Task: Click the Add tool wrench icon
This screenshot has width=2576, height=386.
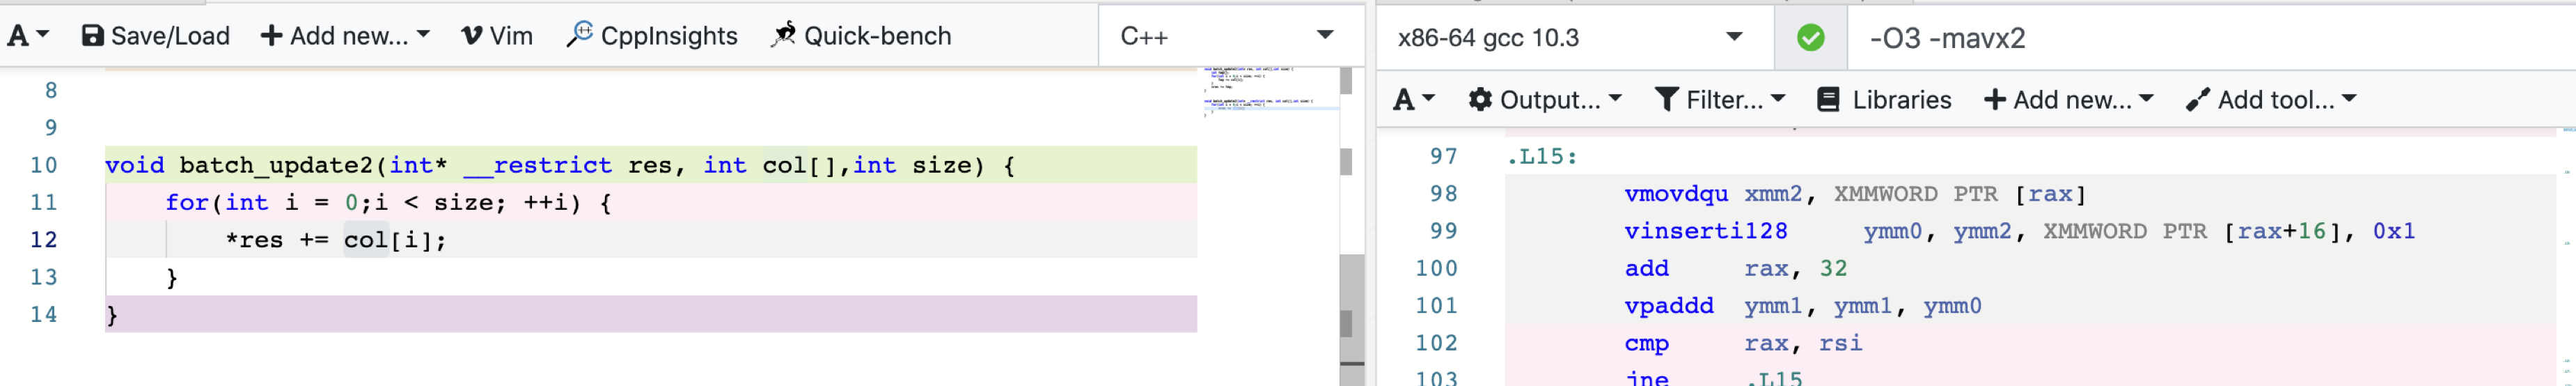Action: coord(2197,100)
